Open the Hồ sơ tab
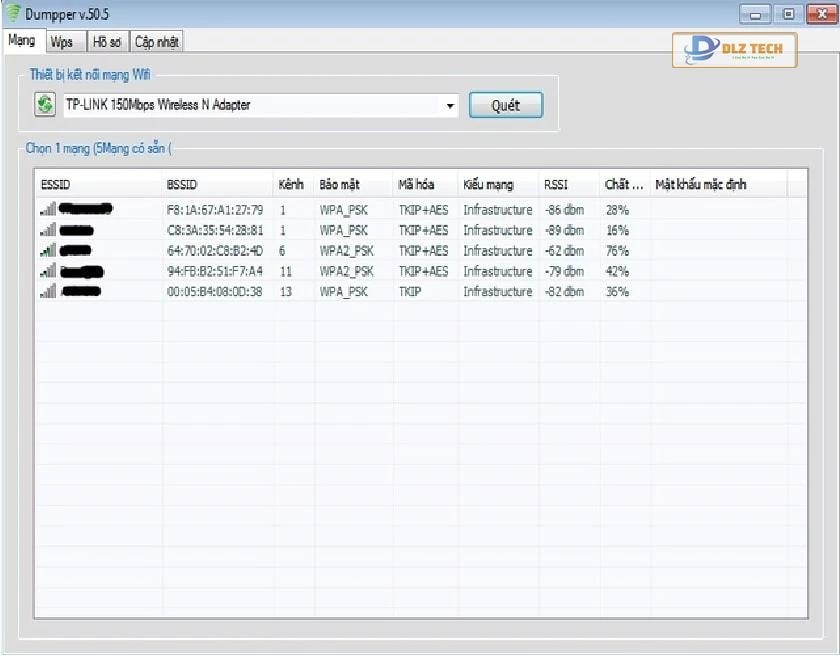Screen dimensions: 840x656 105,42
